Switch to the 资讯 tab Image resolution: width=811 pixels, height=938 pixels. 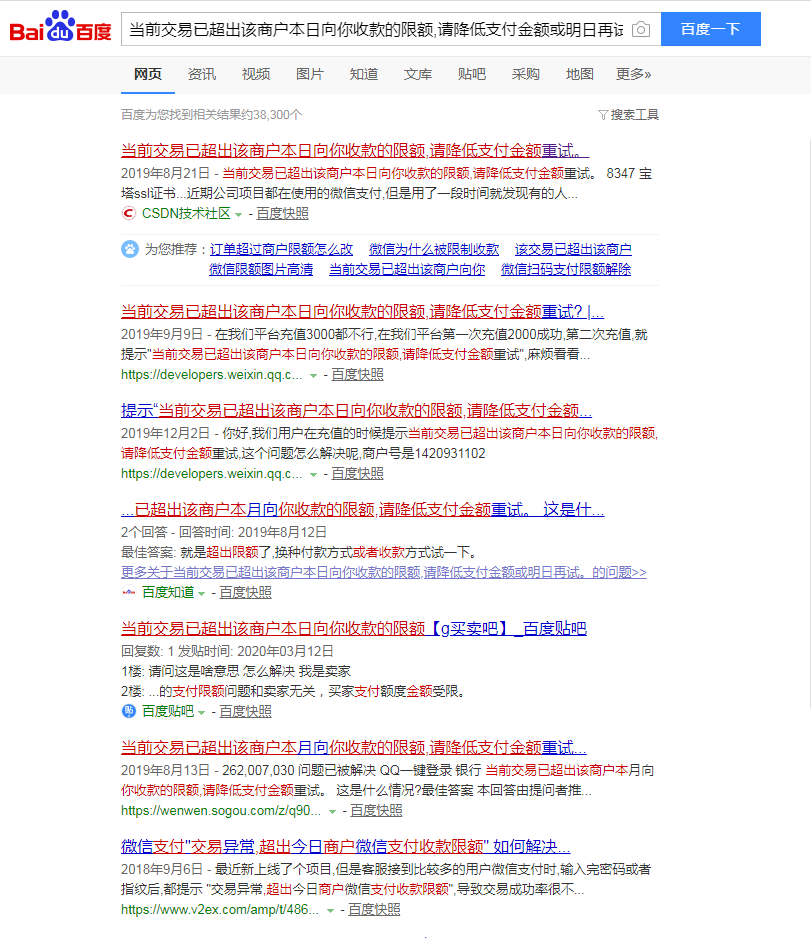202,74
